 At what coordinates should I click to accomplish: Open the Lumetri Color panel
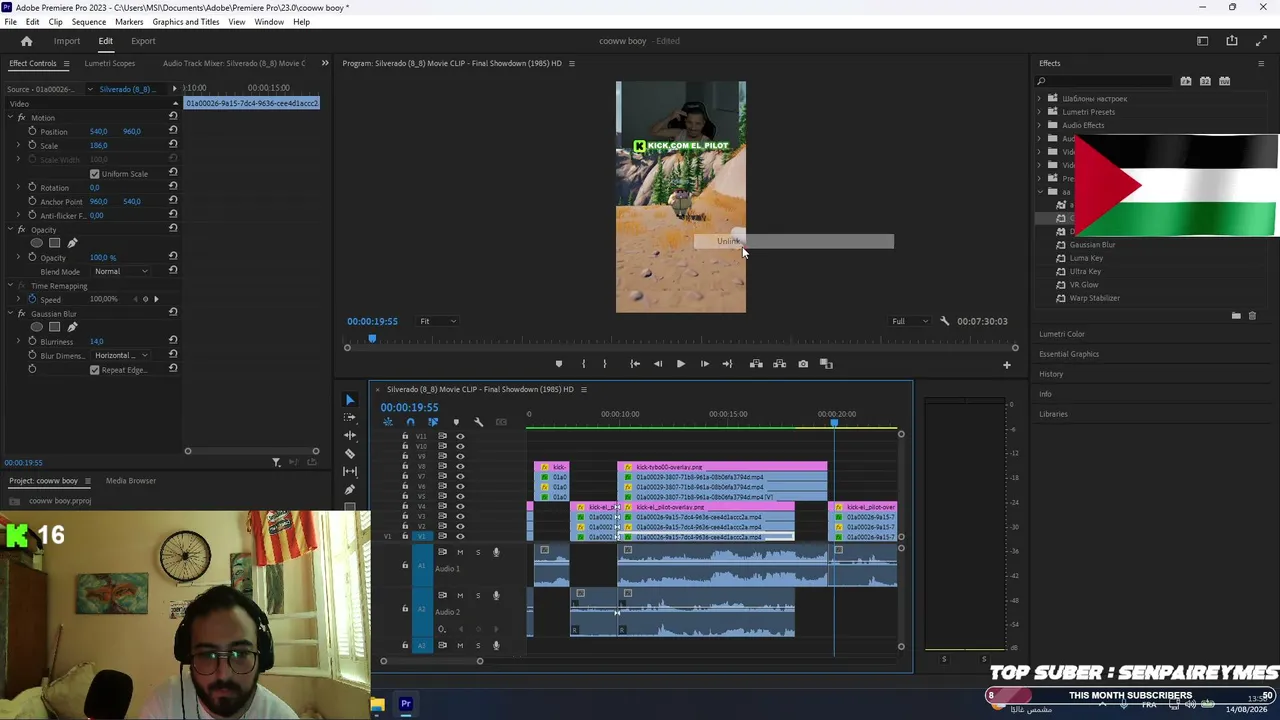pos(1062,334)
